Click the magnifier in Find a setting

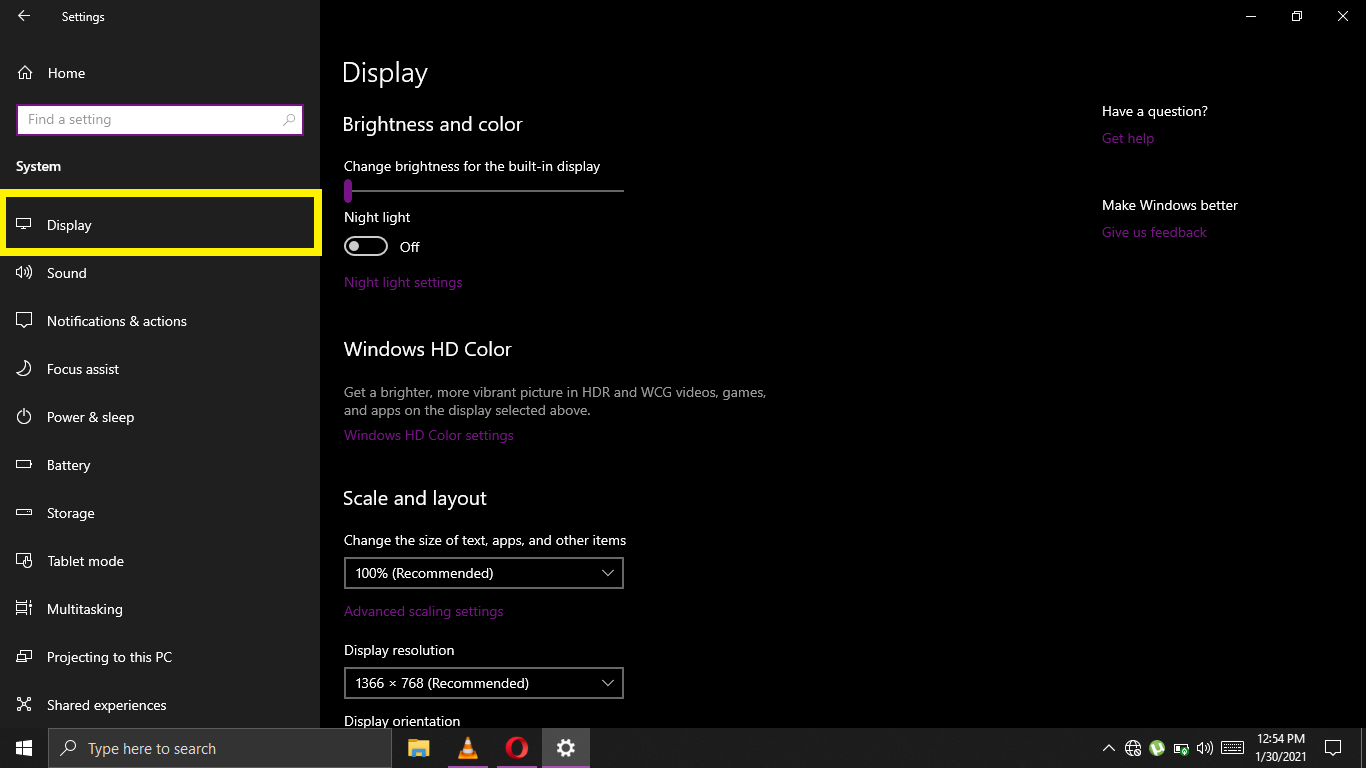(x=290, y=120)
